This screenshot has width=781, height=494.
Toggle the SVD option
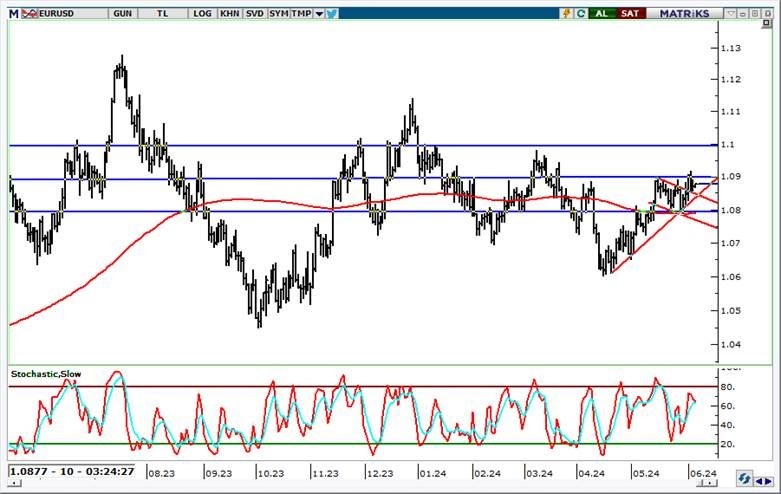tap(255, 13)
